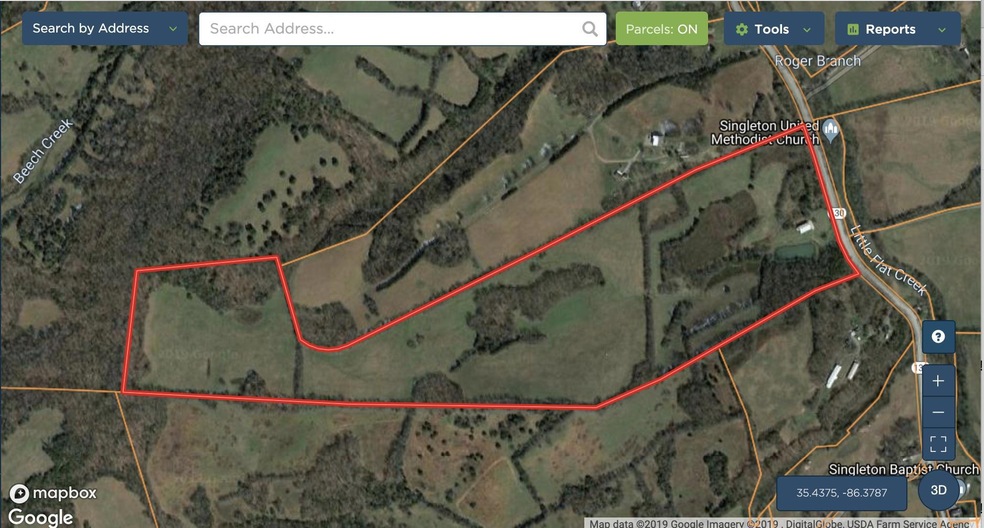The height and width of the screenshot is (528, 984).
Task: Open the Reports menu
Action: tap(897, 29)
